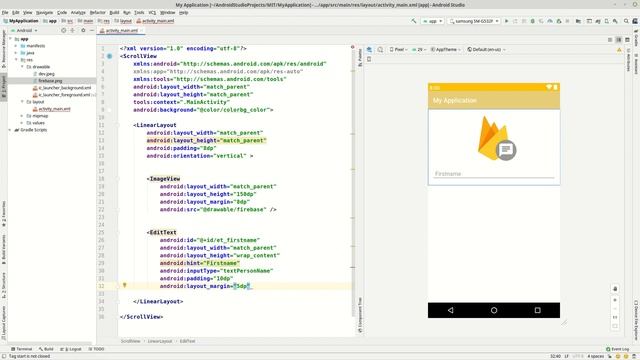Image resolution: width=640 pixels, height=360 pixels.
Task: Switch editor to Design-only view icon
Action: pos(627,40)
